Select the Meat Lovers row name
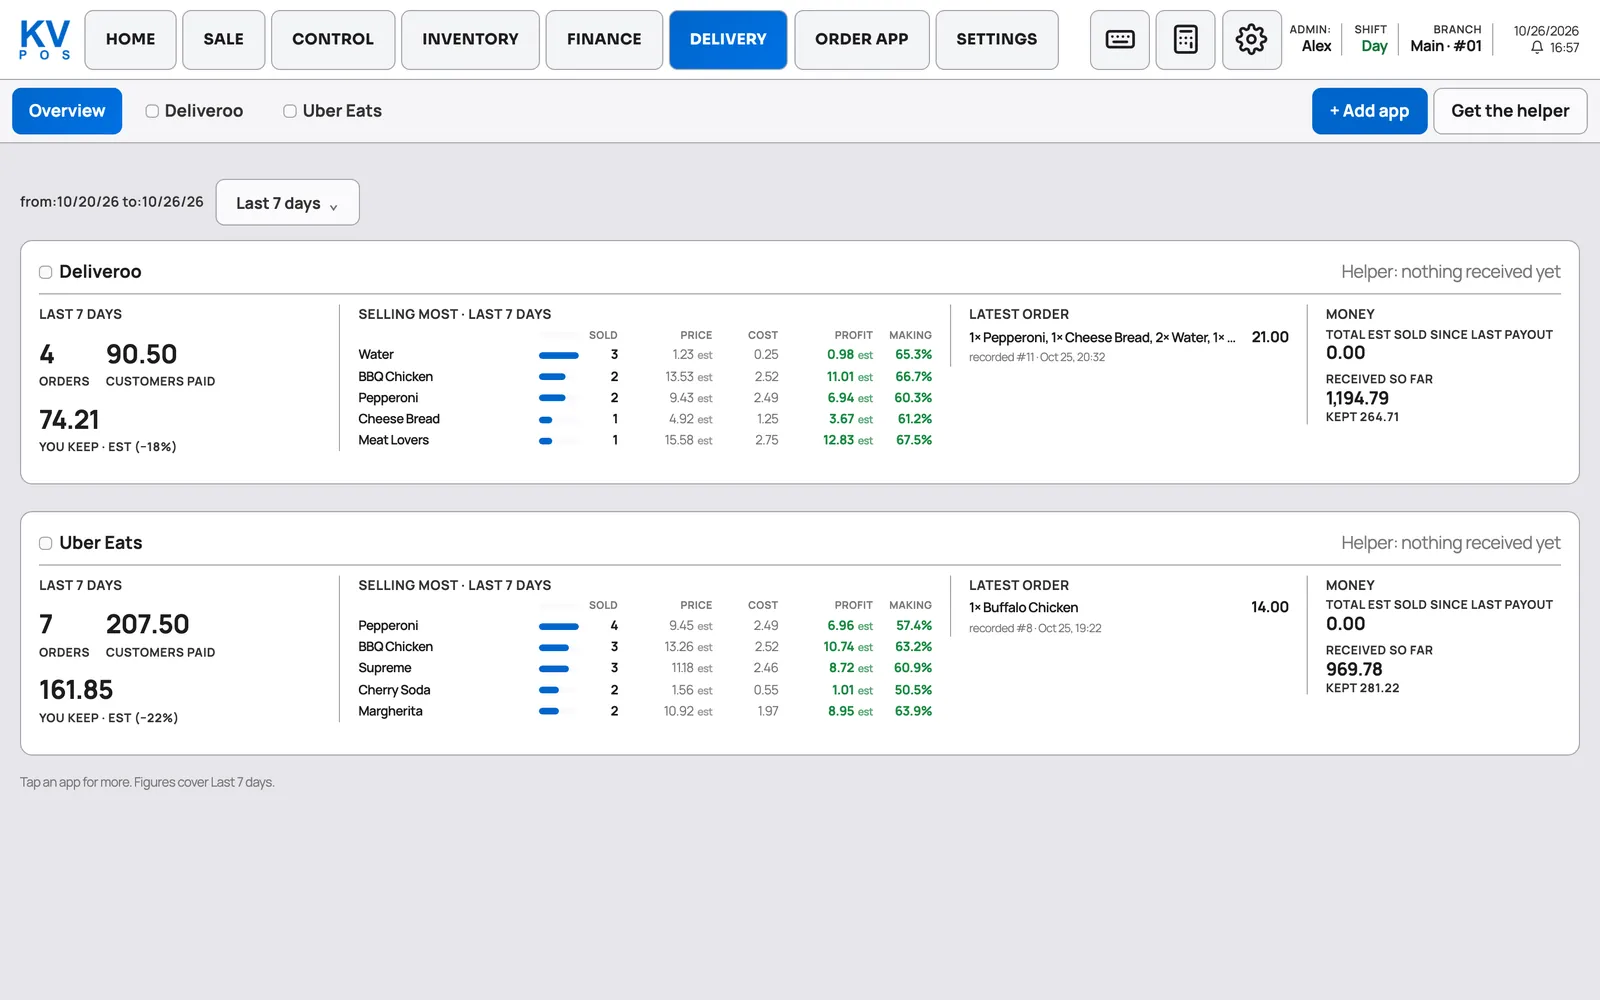This screenshot has width=1600, height=1000. 394,440
